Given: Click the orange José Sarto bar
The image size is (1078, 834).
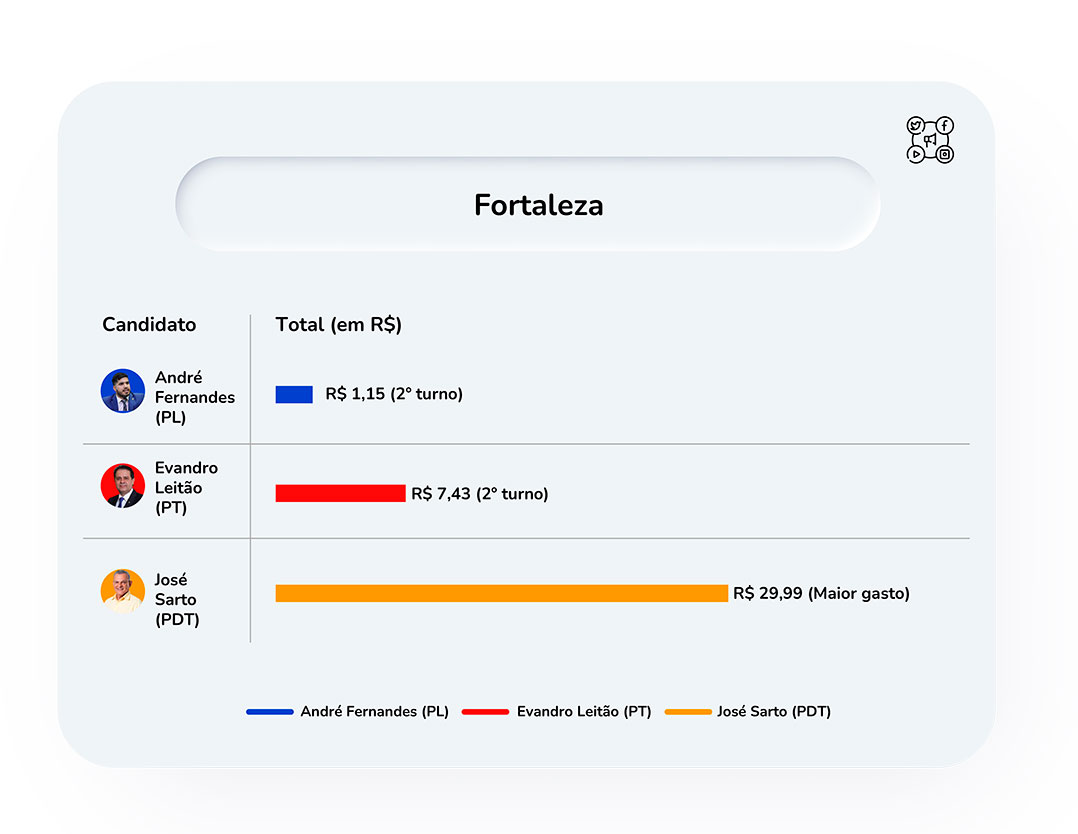Looking at the screenshot, I should 502,593.
